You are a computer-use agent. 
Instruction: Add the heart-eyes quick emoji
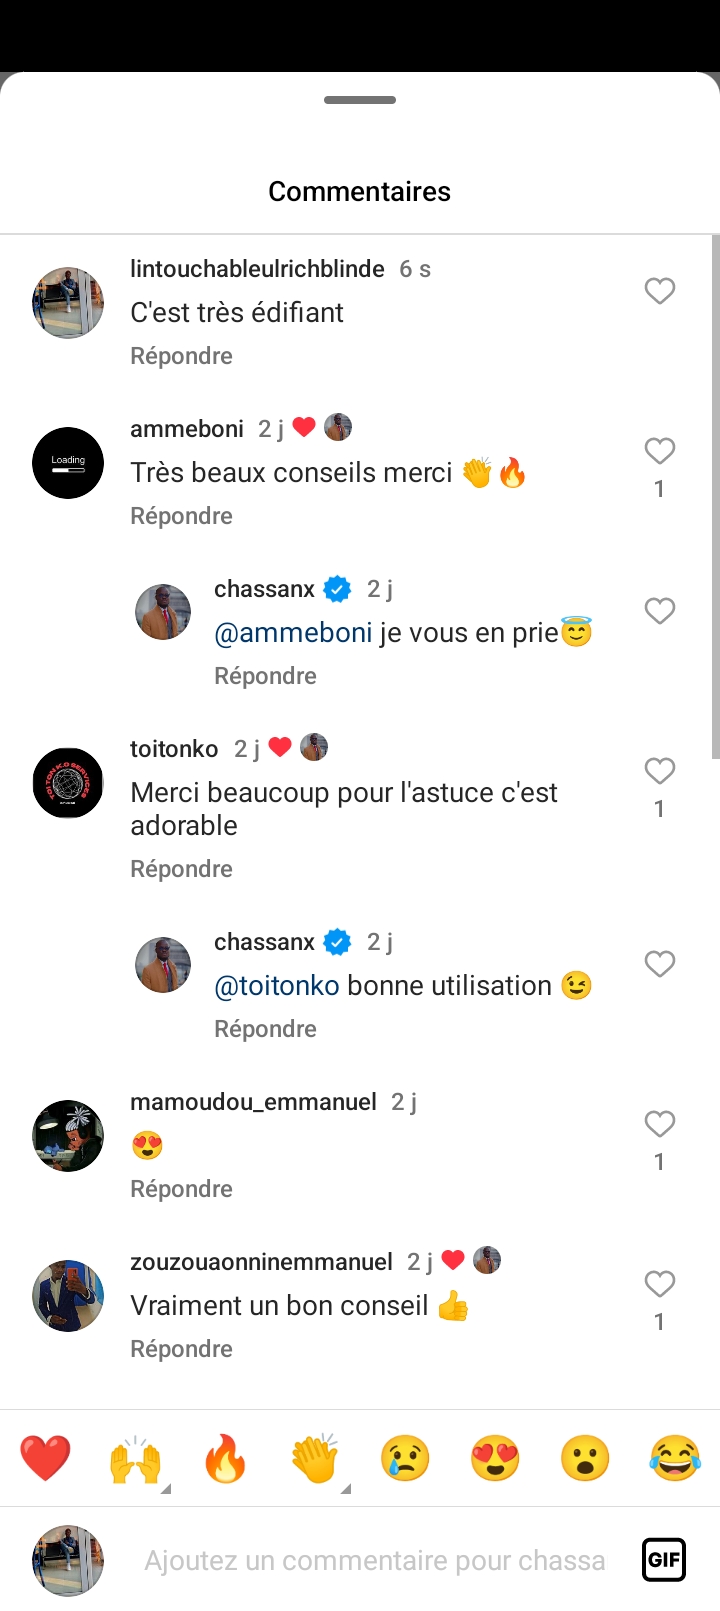coord(495,1458)
